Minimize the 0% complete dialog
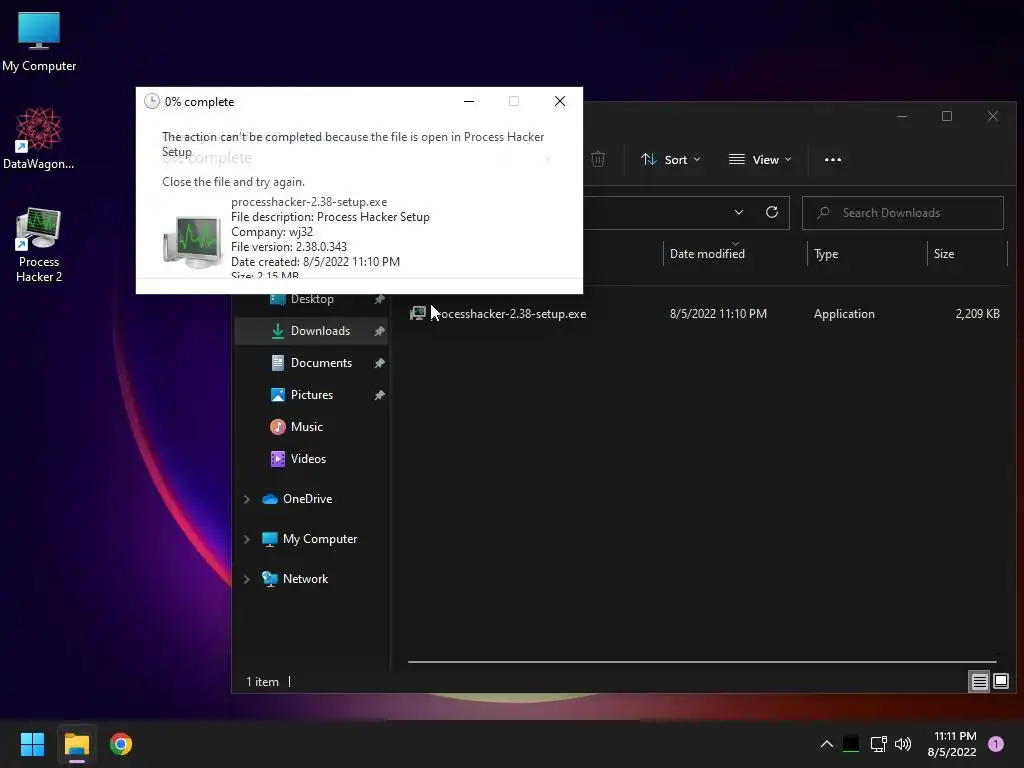Image resolution: width=1024 pixels, height=768 pixels. point(469,101)
